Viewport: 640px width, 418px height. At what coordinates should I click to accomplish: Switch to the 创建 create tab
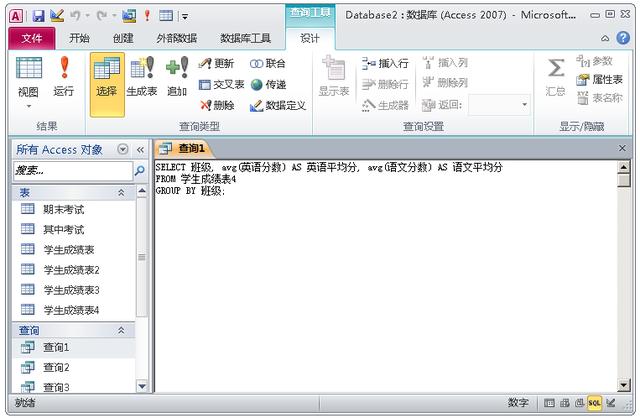coord(123,38)
